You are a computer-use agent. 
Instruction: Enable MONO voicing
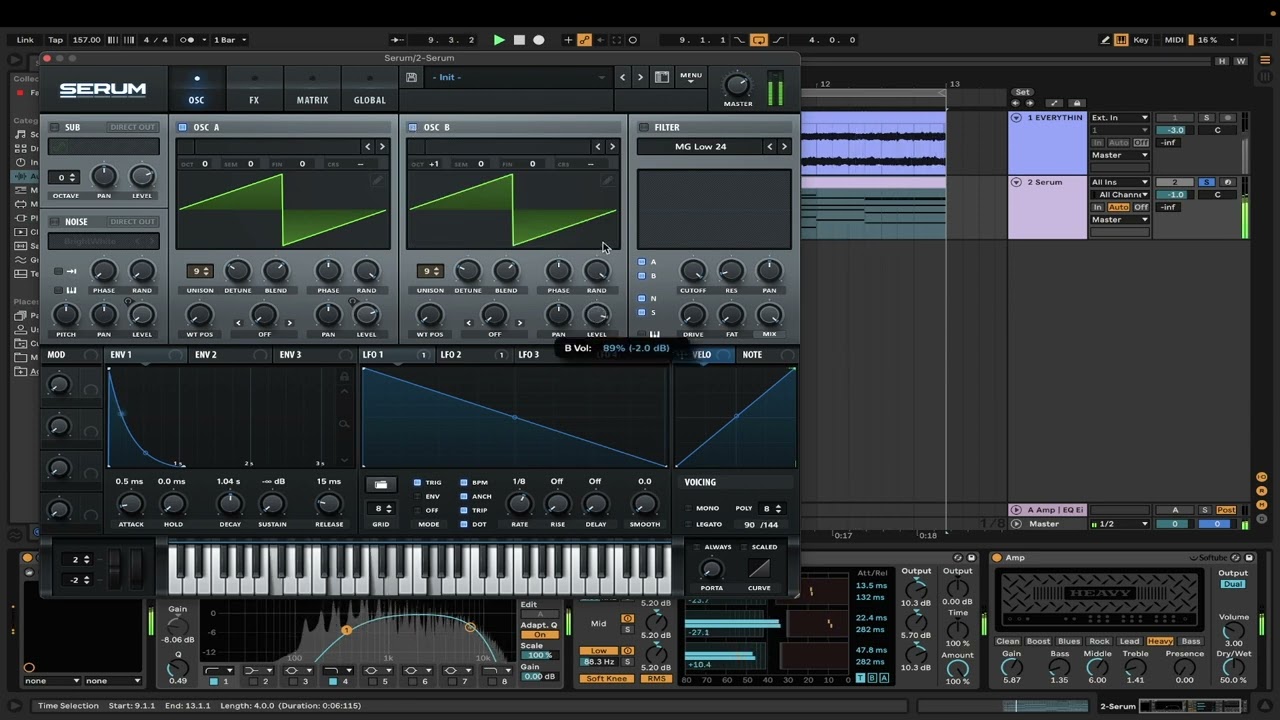[688, 509]
